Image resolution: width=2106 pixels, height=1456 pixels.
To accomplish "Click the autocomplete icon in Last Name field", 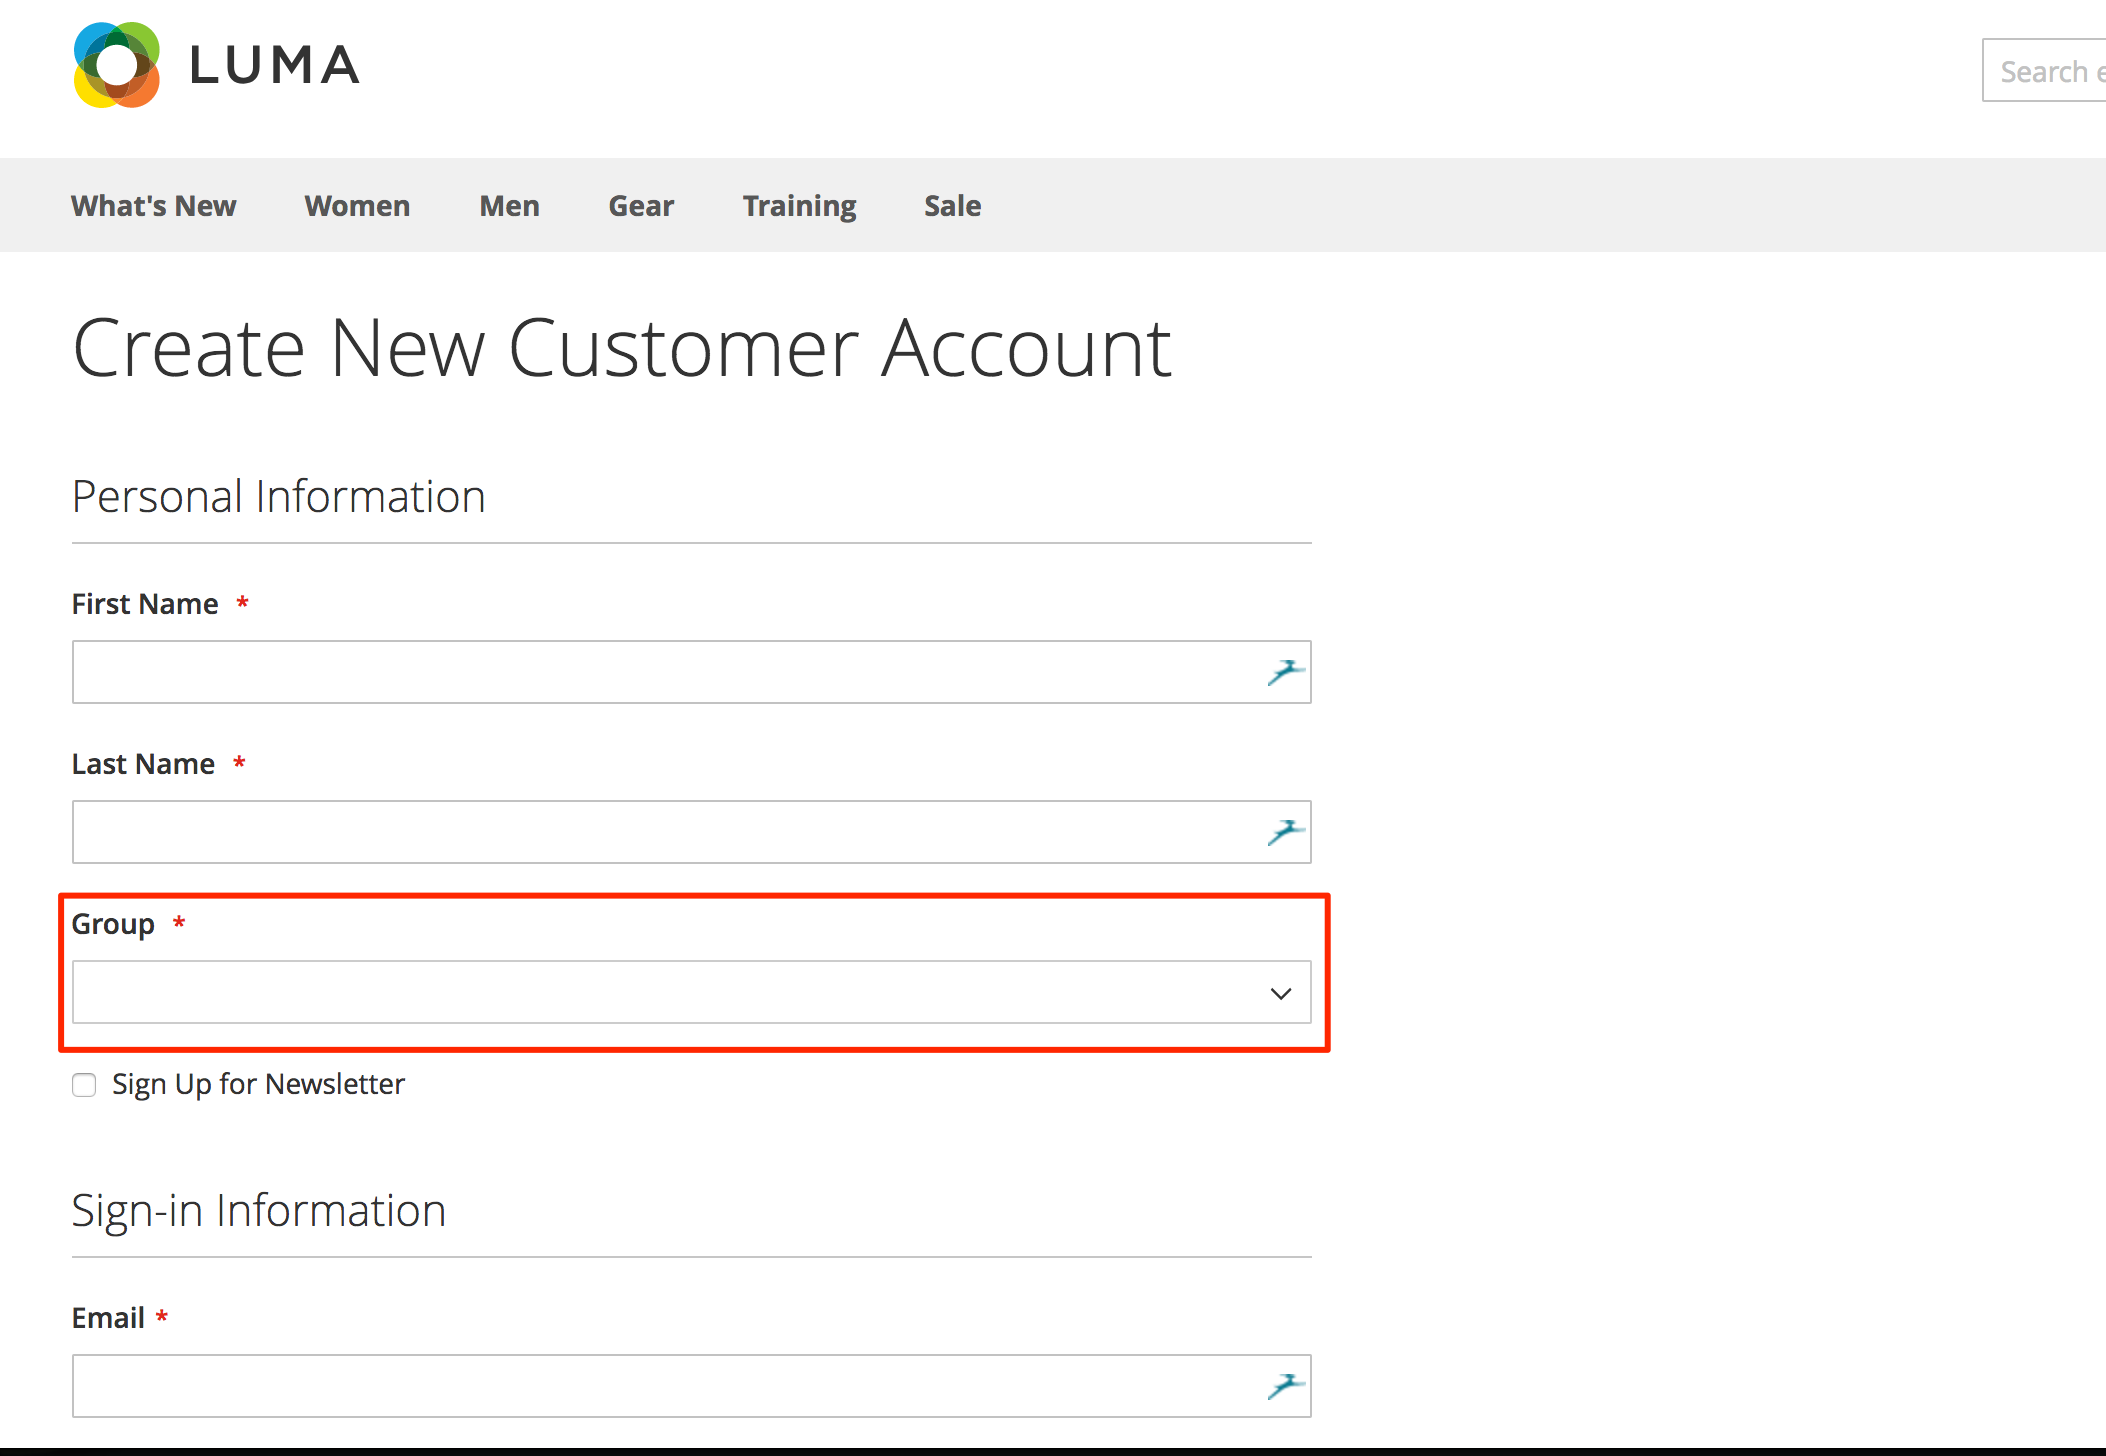I will pyautogui.click(x=1288, y=829).
